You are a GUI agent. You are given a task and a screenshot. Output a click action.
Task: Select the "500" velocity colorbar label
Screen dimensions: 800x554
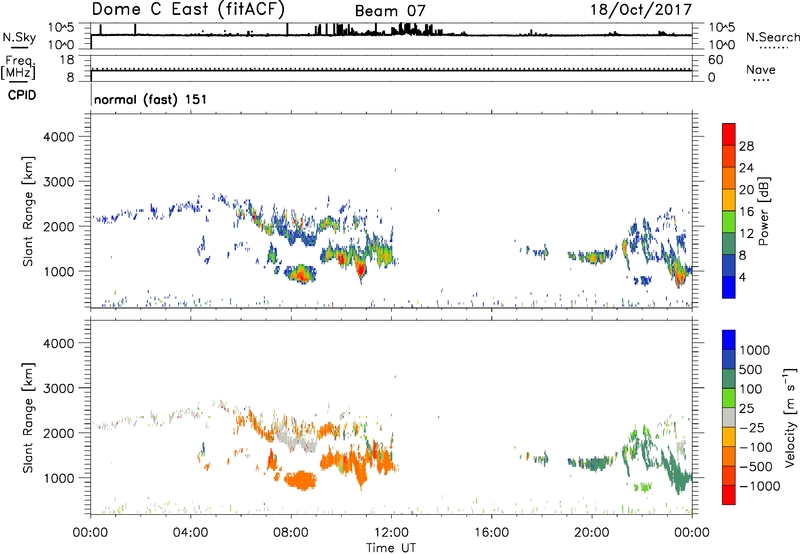(x=751, y=369)
